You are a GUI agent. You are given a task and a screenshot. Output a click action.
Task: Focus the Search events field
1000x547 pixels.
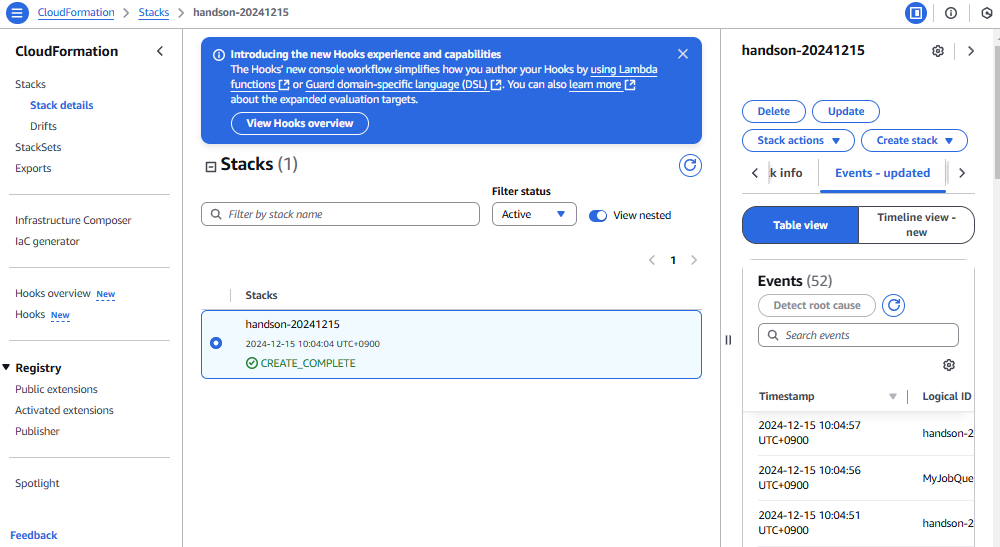pyautogui.click(x=858, y=335)
